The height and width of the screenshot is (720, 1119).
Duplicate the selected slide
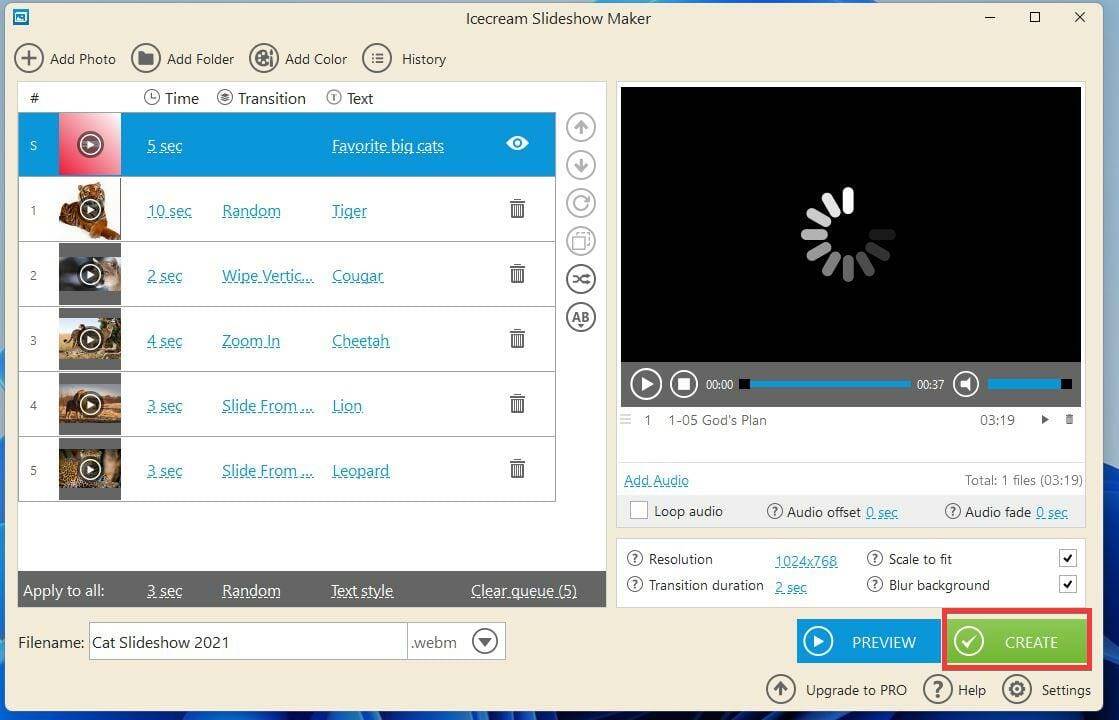click(580, 241)
